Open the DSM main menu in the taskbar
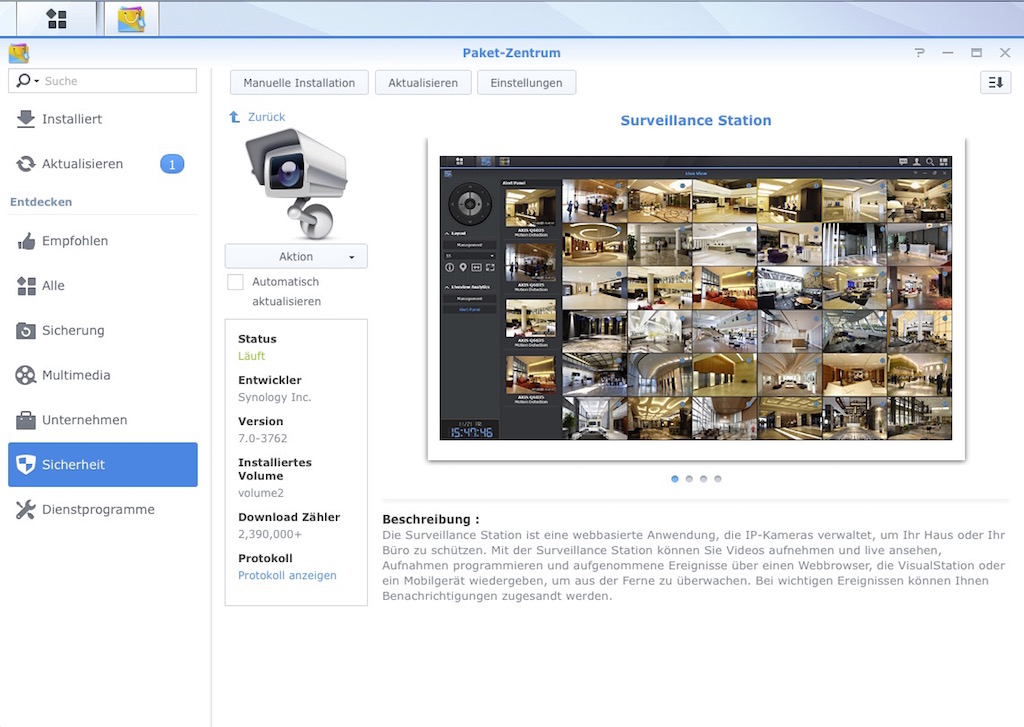 point(55,17)
